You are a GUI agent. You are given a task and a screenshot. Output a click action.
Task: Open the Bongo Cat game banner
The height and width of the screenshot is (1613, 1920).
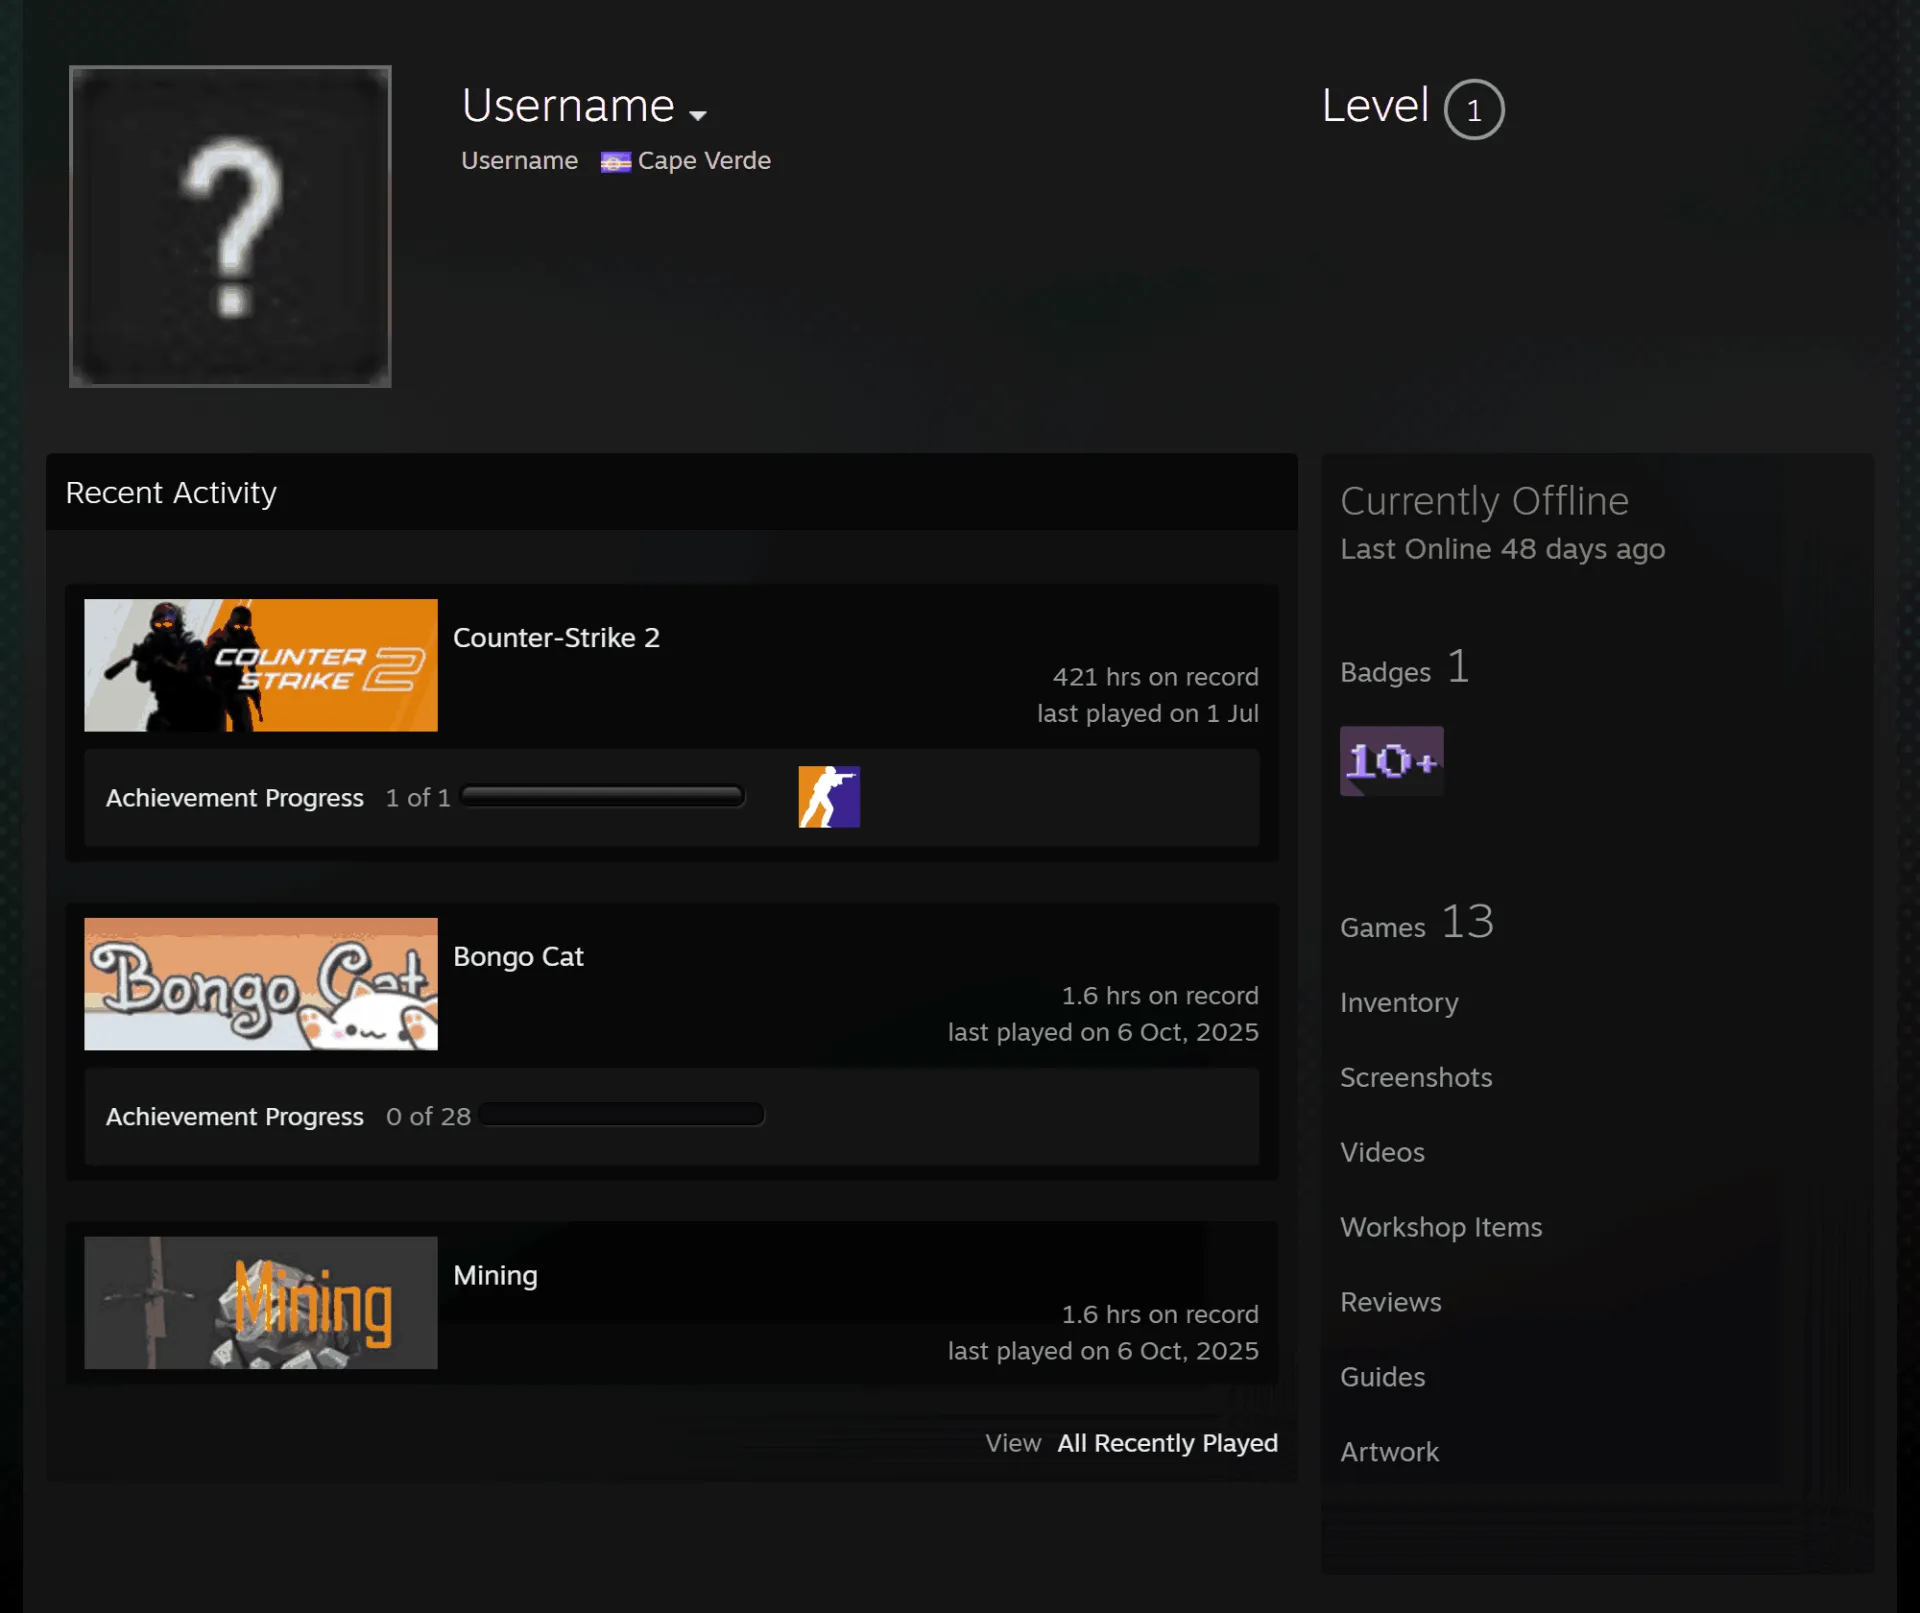[x=261, y=984]
